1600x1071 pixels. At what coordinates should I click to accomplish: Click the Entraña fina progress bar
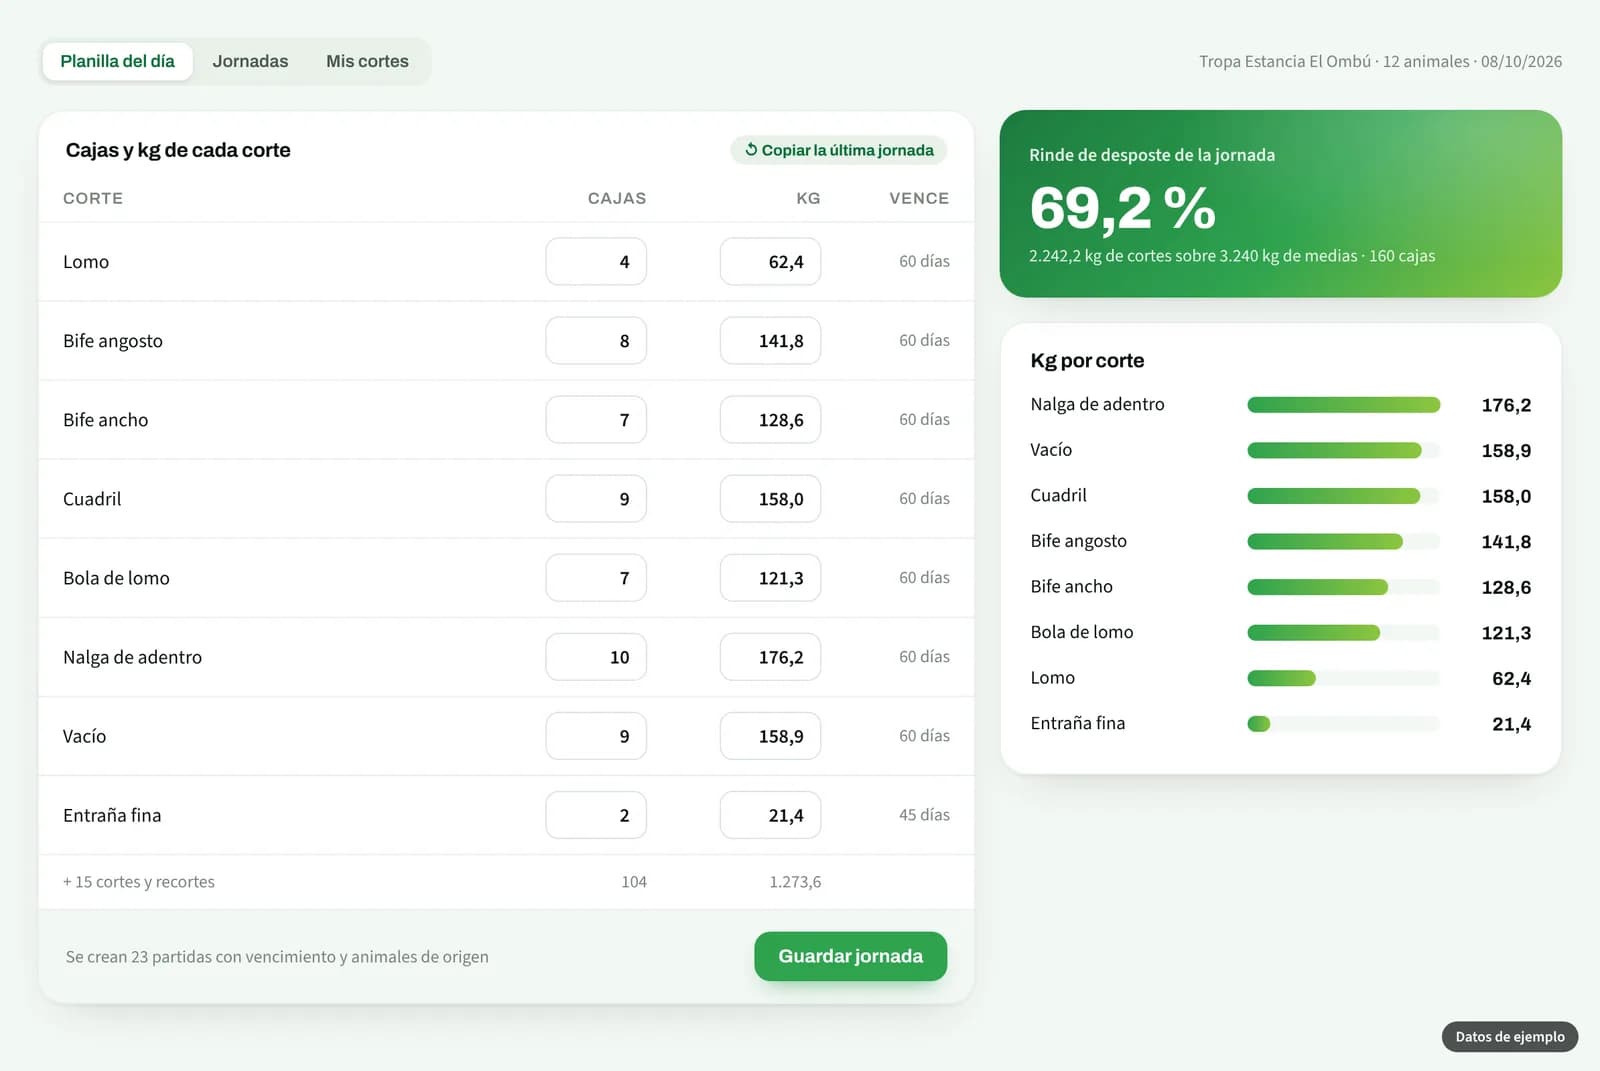[x=1343, y=723]
